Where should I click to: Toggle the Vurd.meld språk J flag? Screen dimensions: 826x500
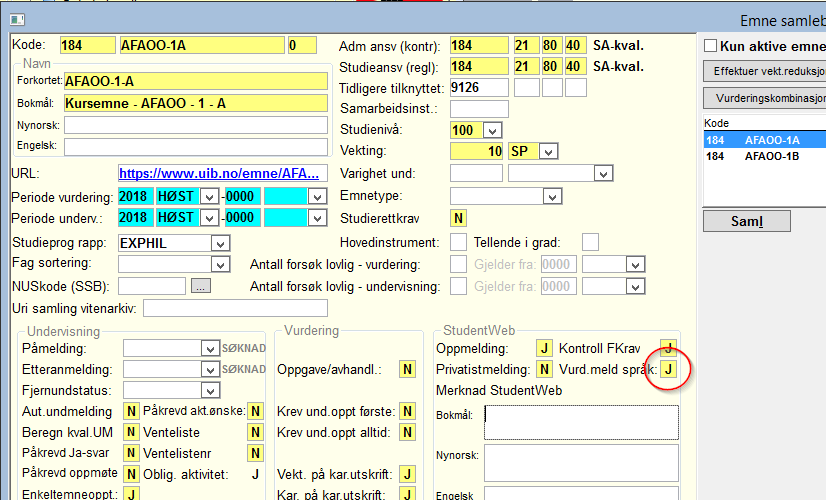(669, 369)
